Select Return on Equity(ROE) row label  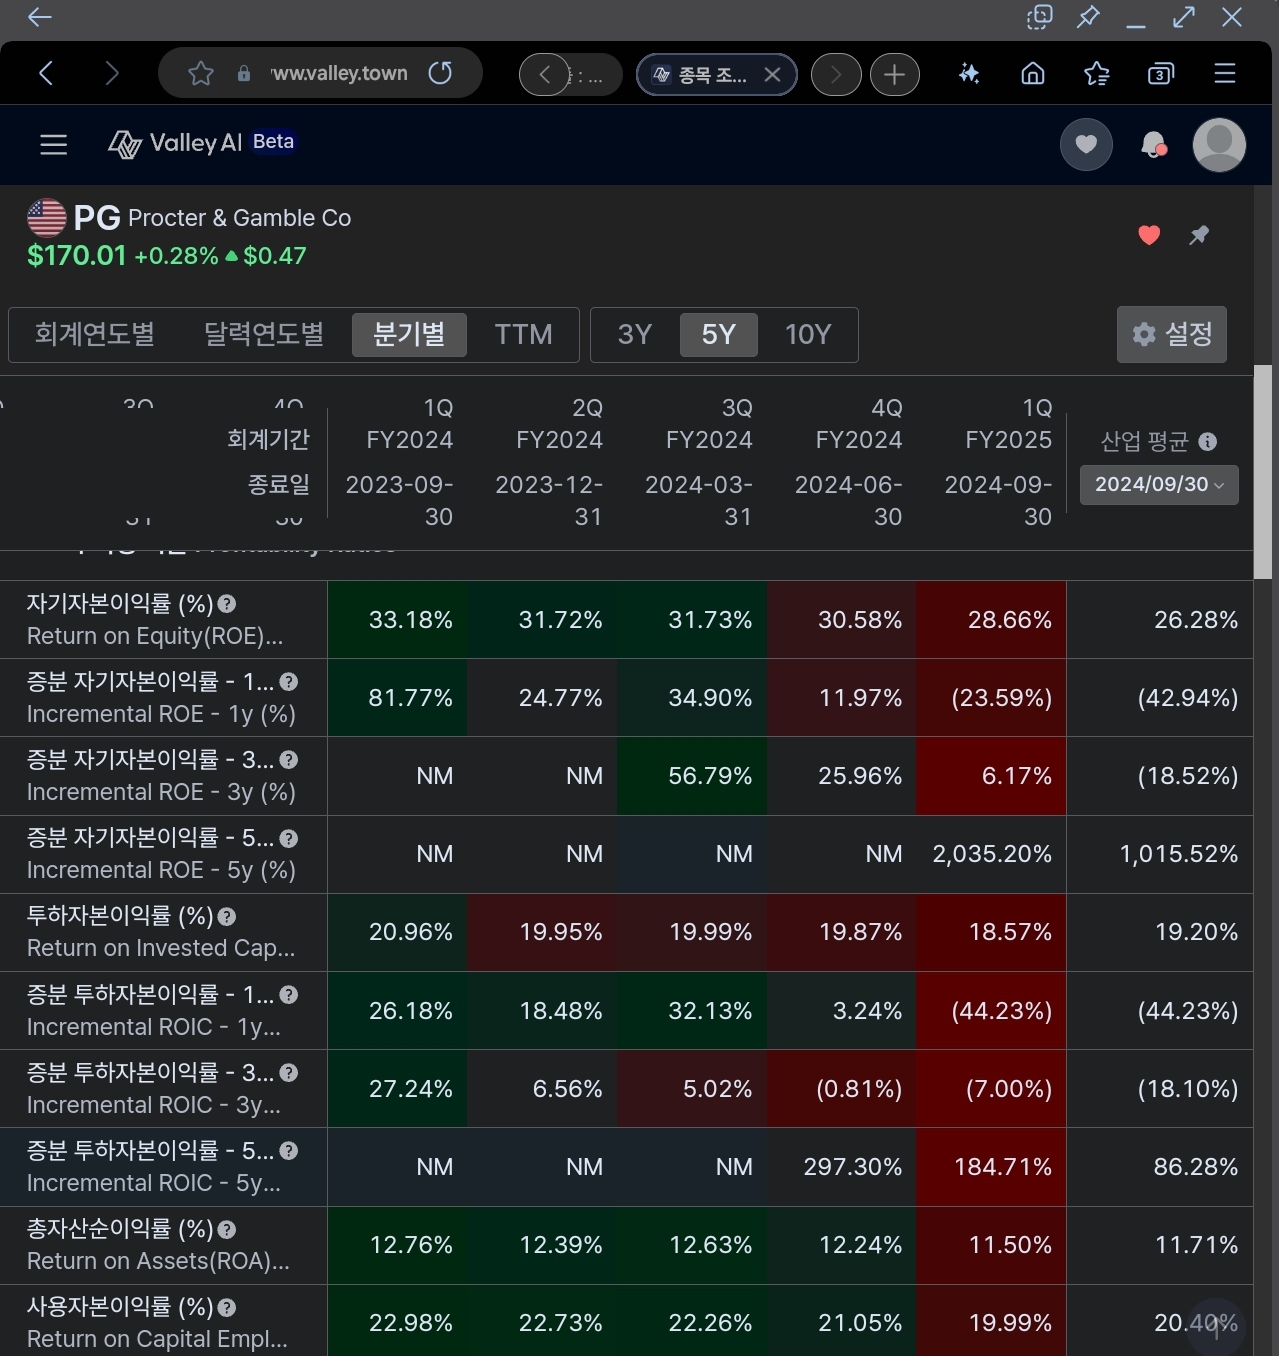coord(155,636)
